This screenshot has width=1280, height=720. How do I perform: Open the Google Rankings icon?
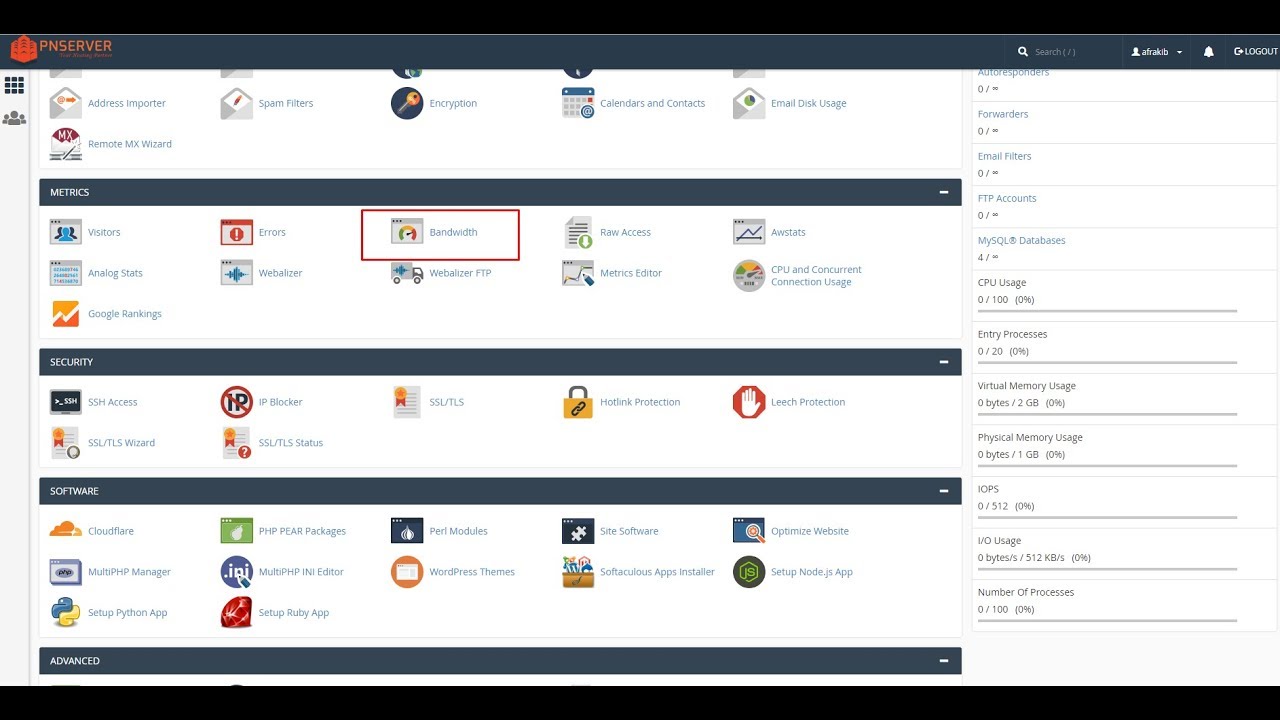pos(66,314)
